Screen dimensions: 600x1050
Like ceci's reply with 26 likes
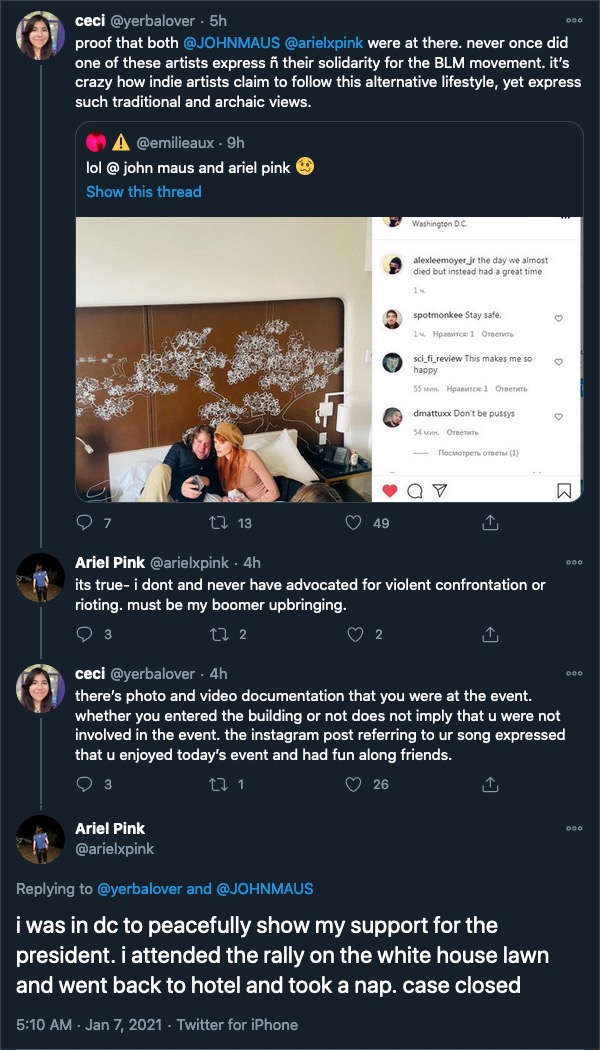[x=353, y=785]
